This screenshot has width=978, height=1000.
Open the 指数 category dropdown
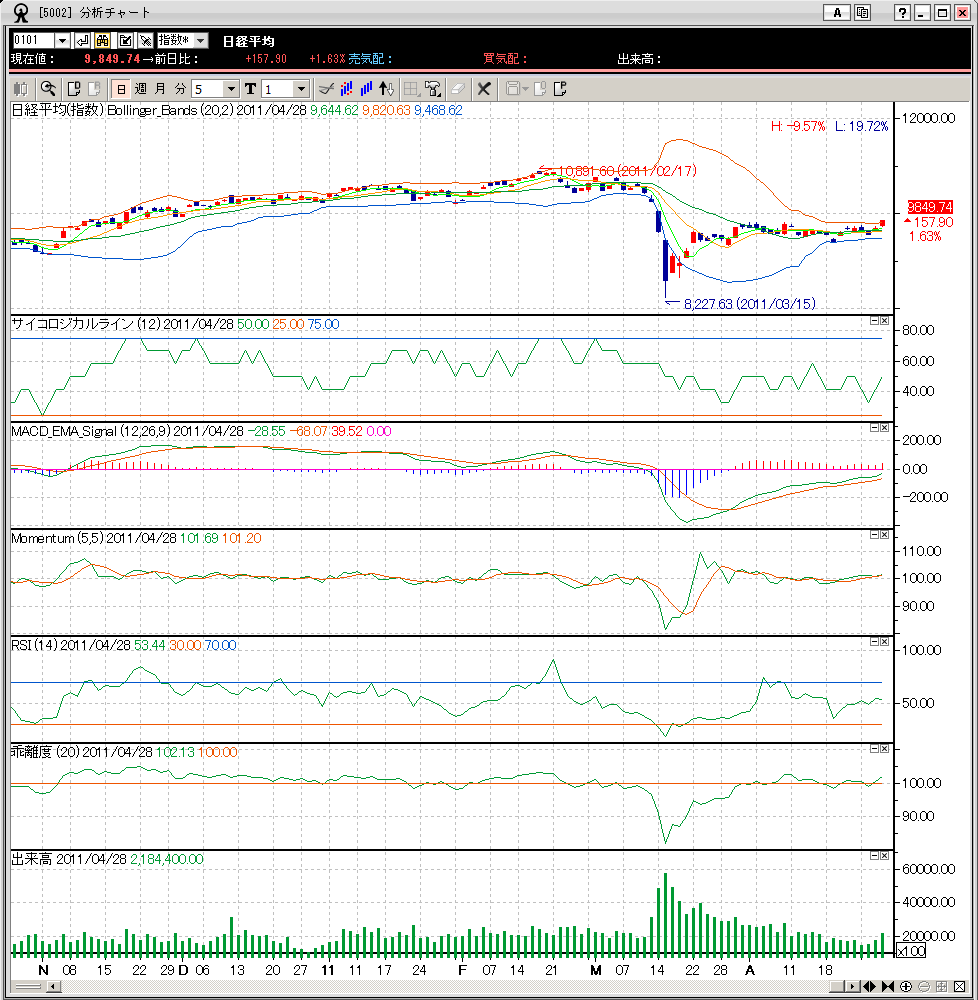(200, 40)
